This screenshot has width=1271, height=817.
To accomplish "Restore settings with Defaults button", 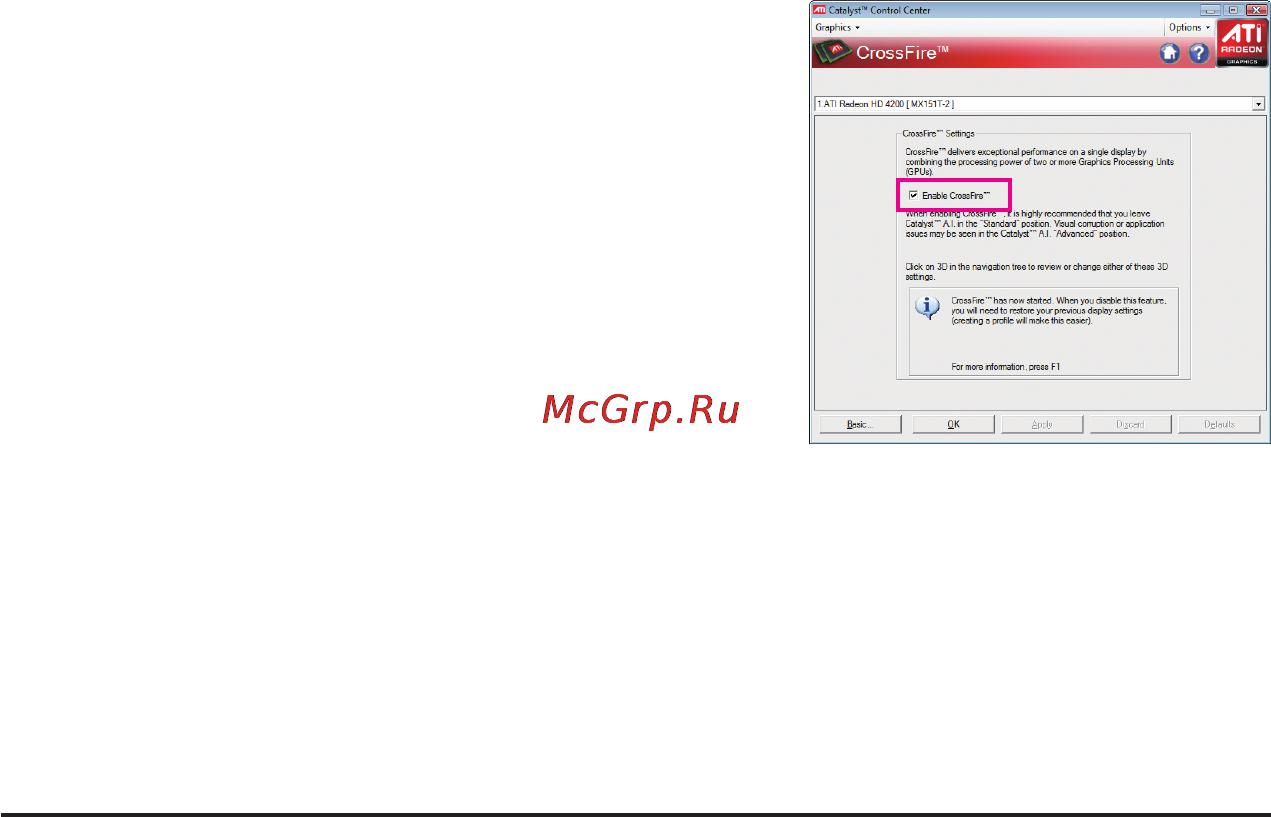I will pos(1219,424).
